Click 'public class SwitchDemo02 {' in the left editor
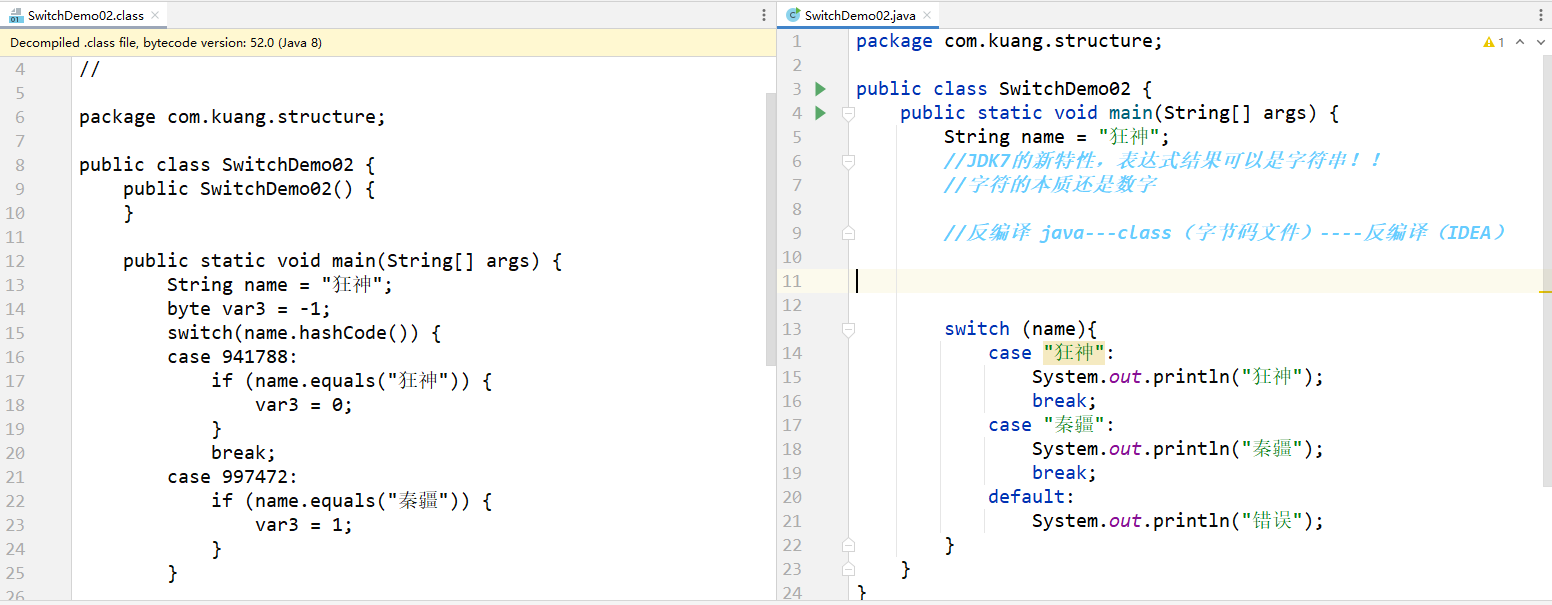Screen dimensions: 1552x605 (x=227, y=165)
